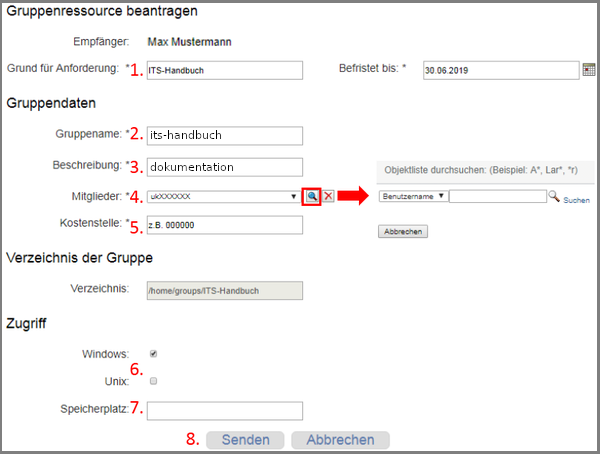Click the Verzeichnis path field
The image size is (600, 454).
coord(224,290)
